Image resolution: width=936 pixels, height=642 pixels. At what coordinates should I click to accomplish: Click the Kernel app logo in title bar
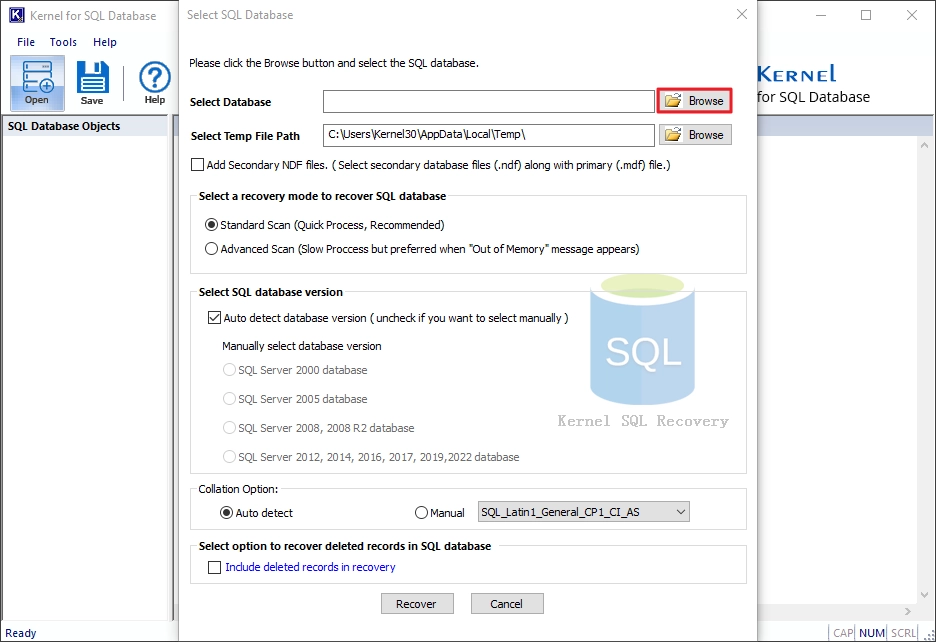pyautogui.click(x=17, y=15)
